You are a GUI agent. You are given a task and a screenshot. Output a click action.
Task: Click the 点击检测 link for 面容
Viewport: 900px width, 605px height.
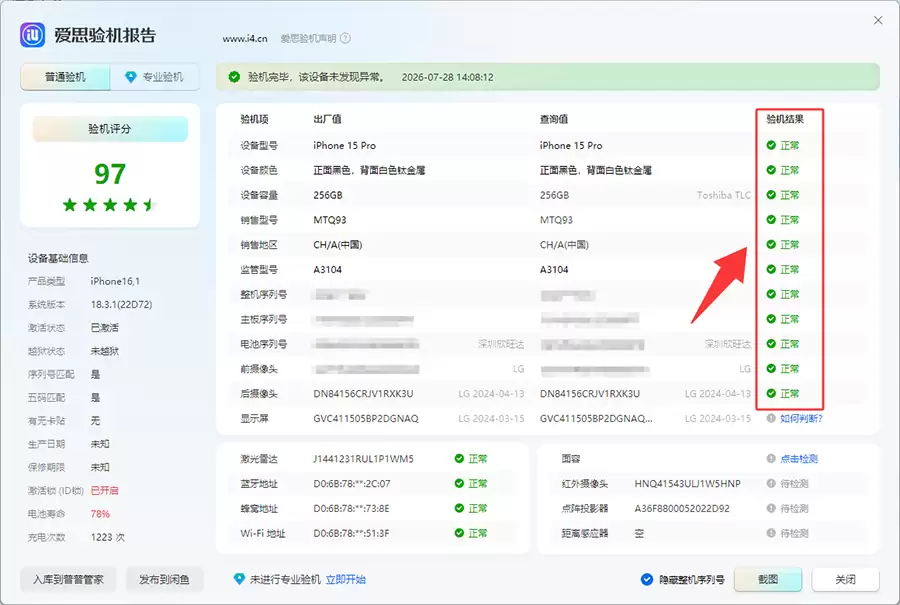coord(799,459)
